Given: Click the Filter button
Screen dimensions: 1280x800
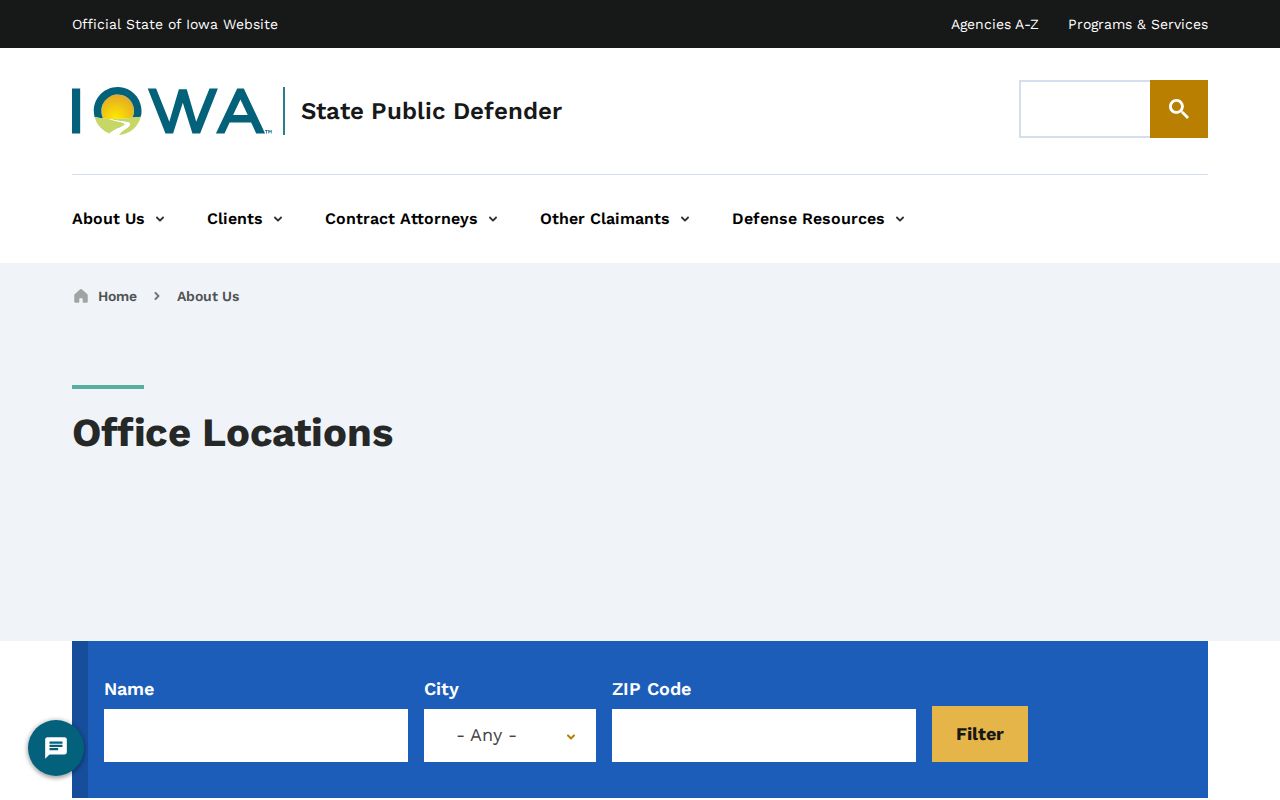Looking at the screenshot, I should [980, 734].
